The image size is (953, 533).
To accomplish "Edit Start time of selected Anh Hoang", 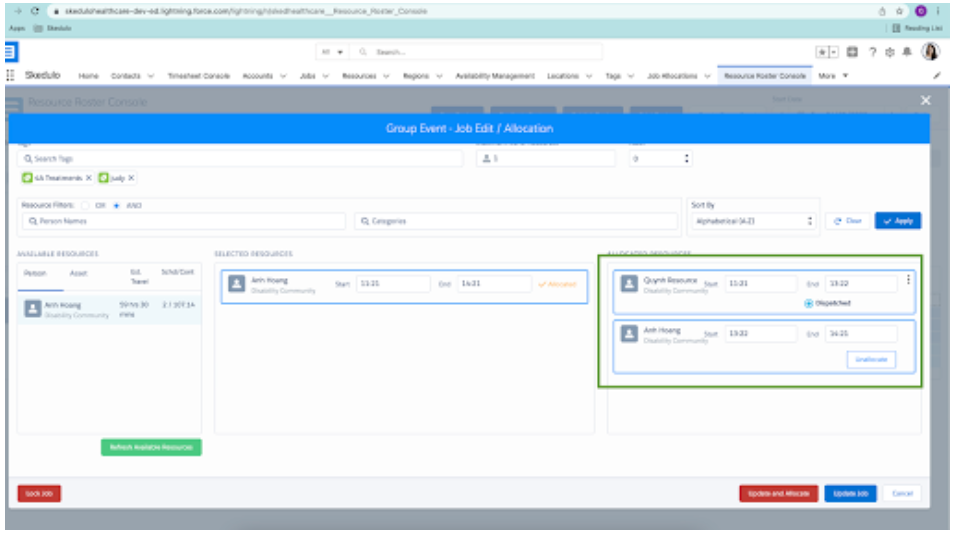I will (393, 284).
